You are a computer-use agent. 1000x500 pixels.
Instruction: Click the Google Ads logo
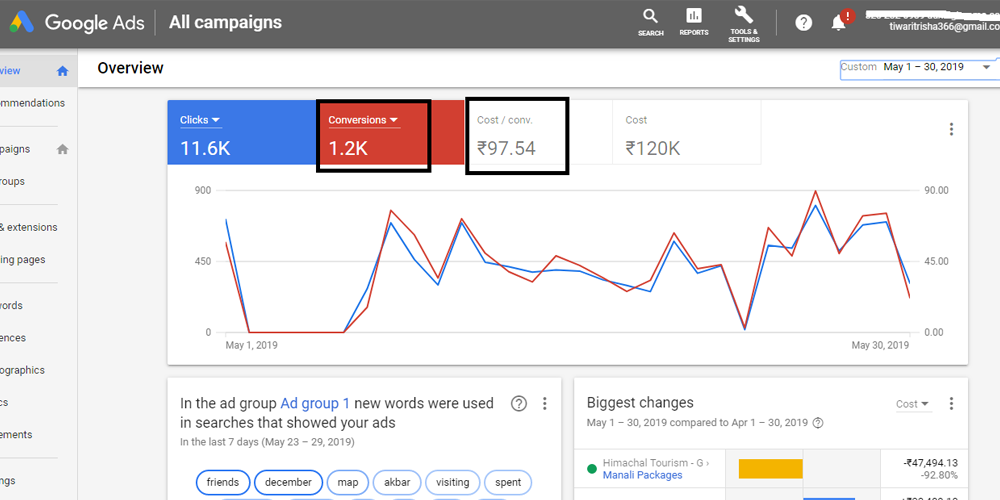23,22
